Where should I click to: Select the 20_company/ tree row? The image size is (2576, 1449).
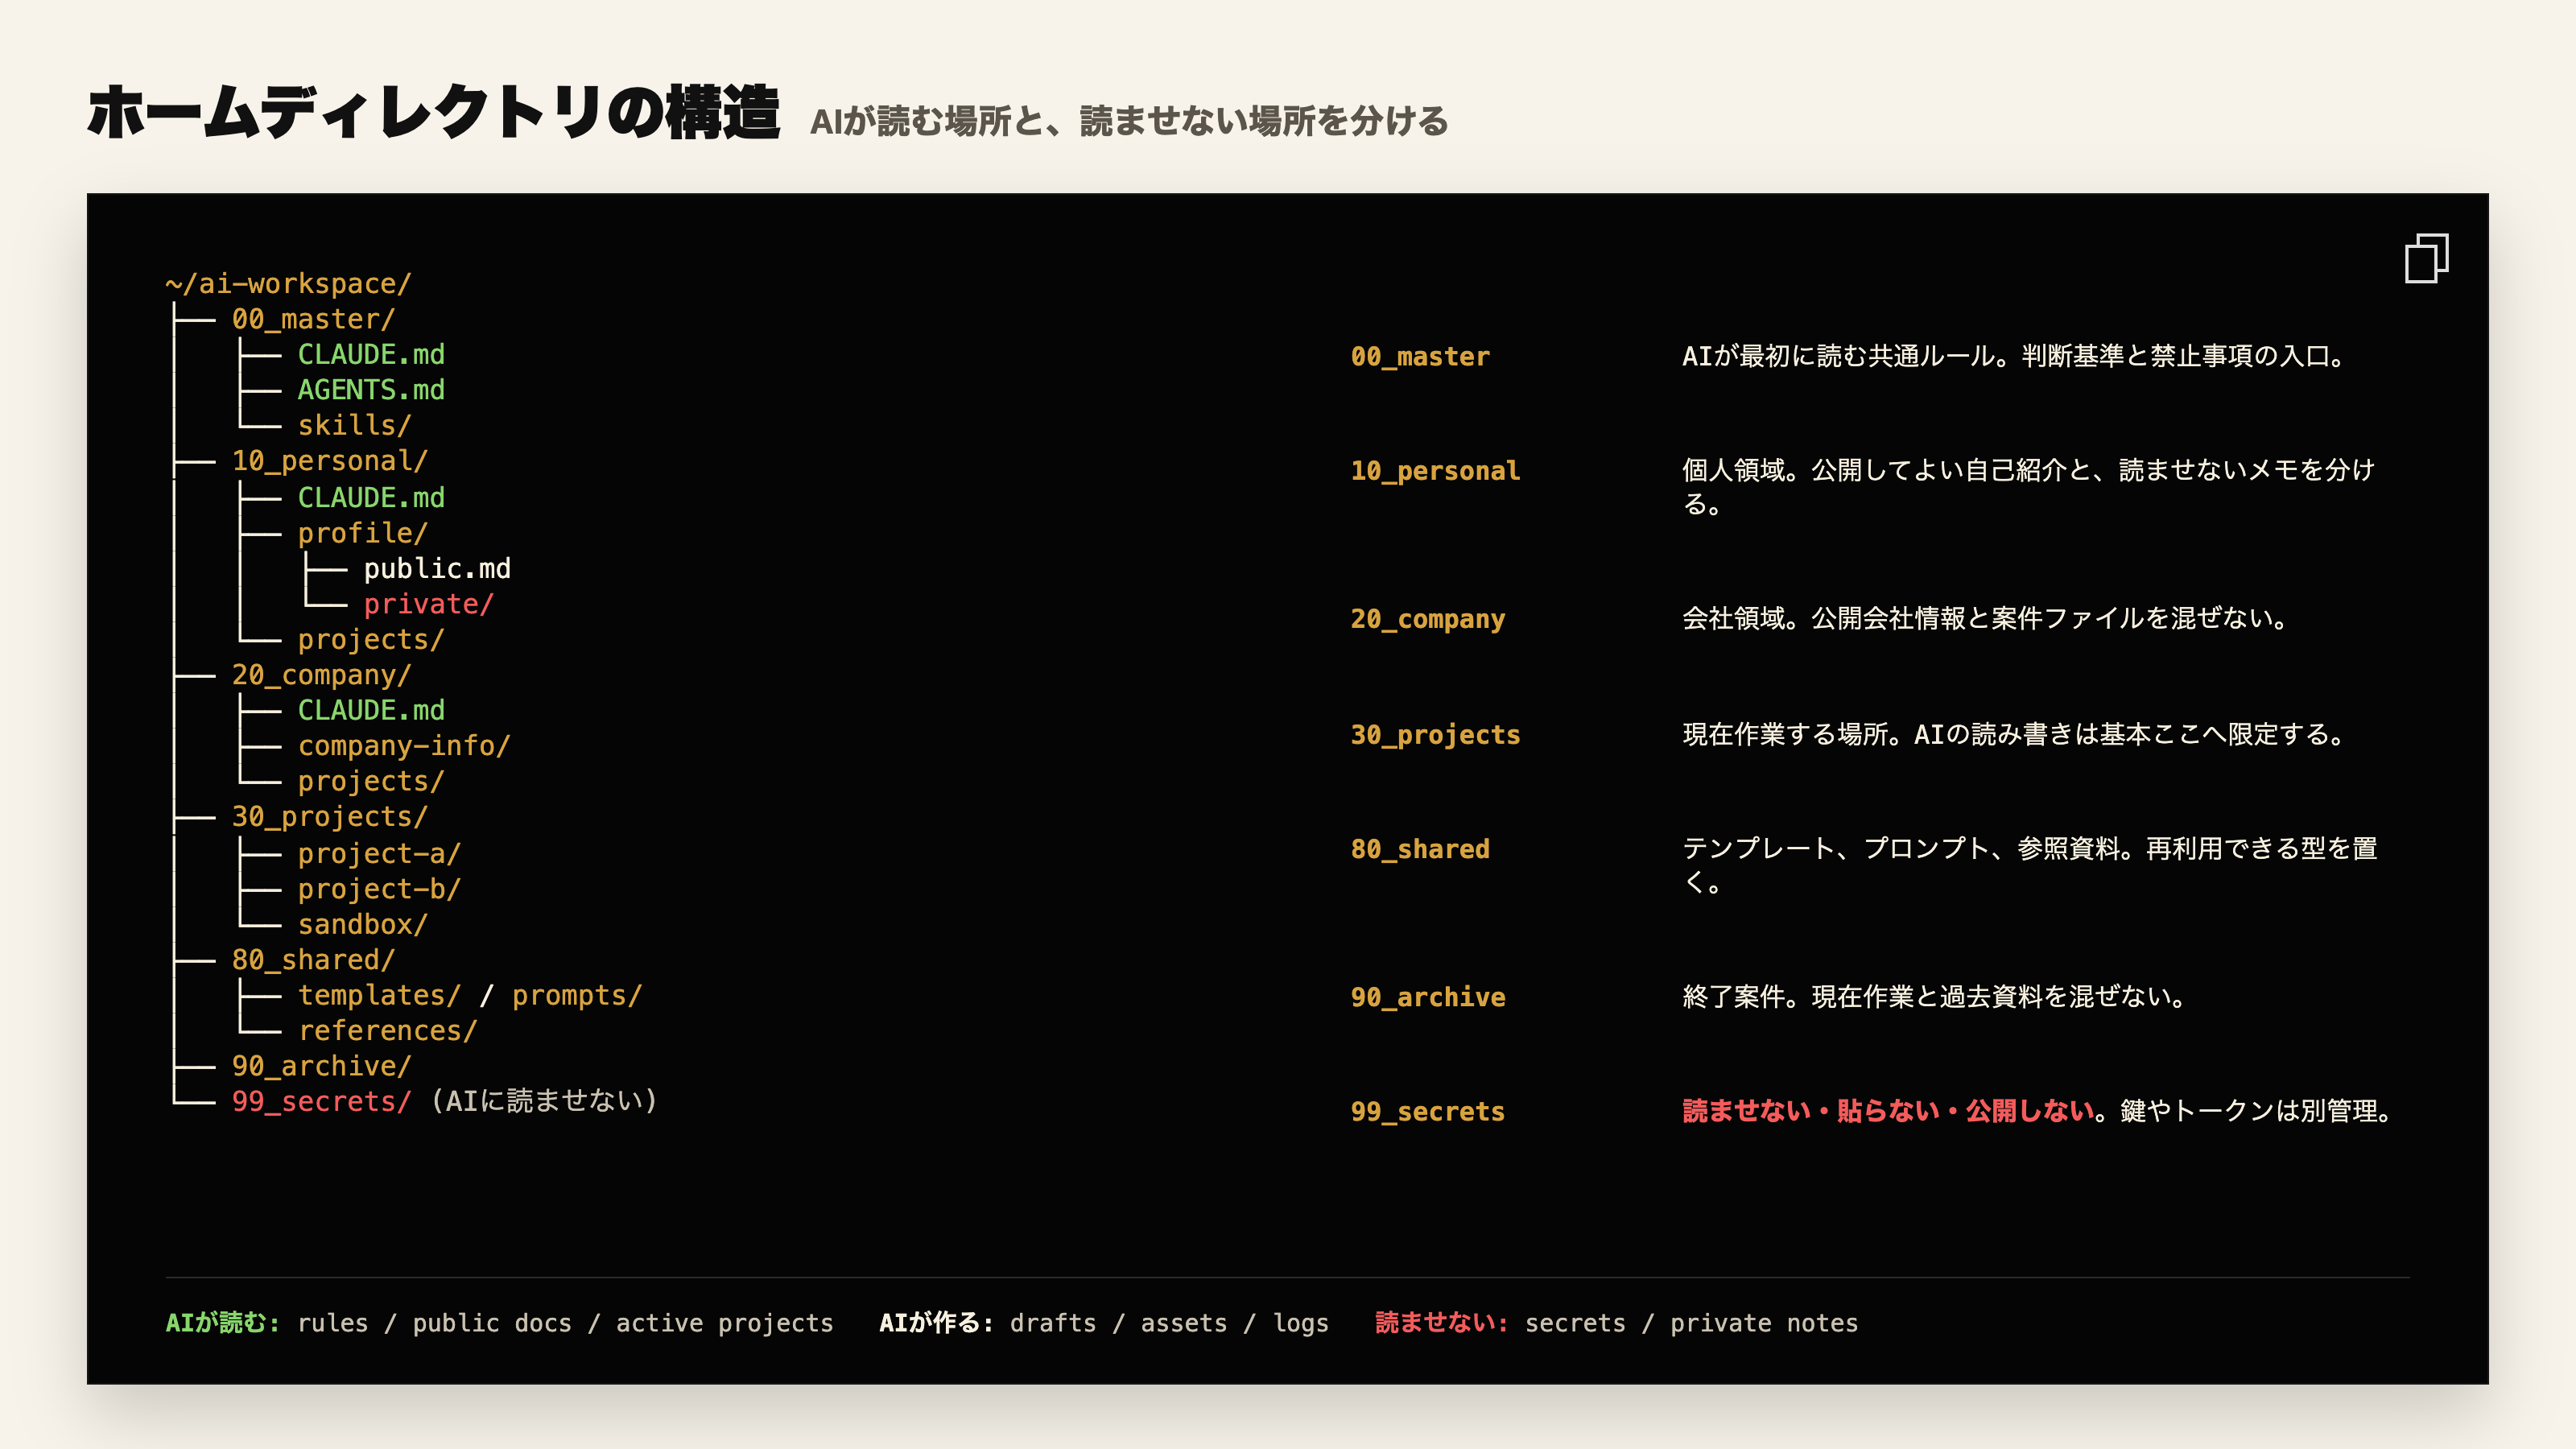[x=321, y=675]
